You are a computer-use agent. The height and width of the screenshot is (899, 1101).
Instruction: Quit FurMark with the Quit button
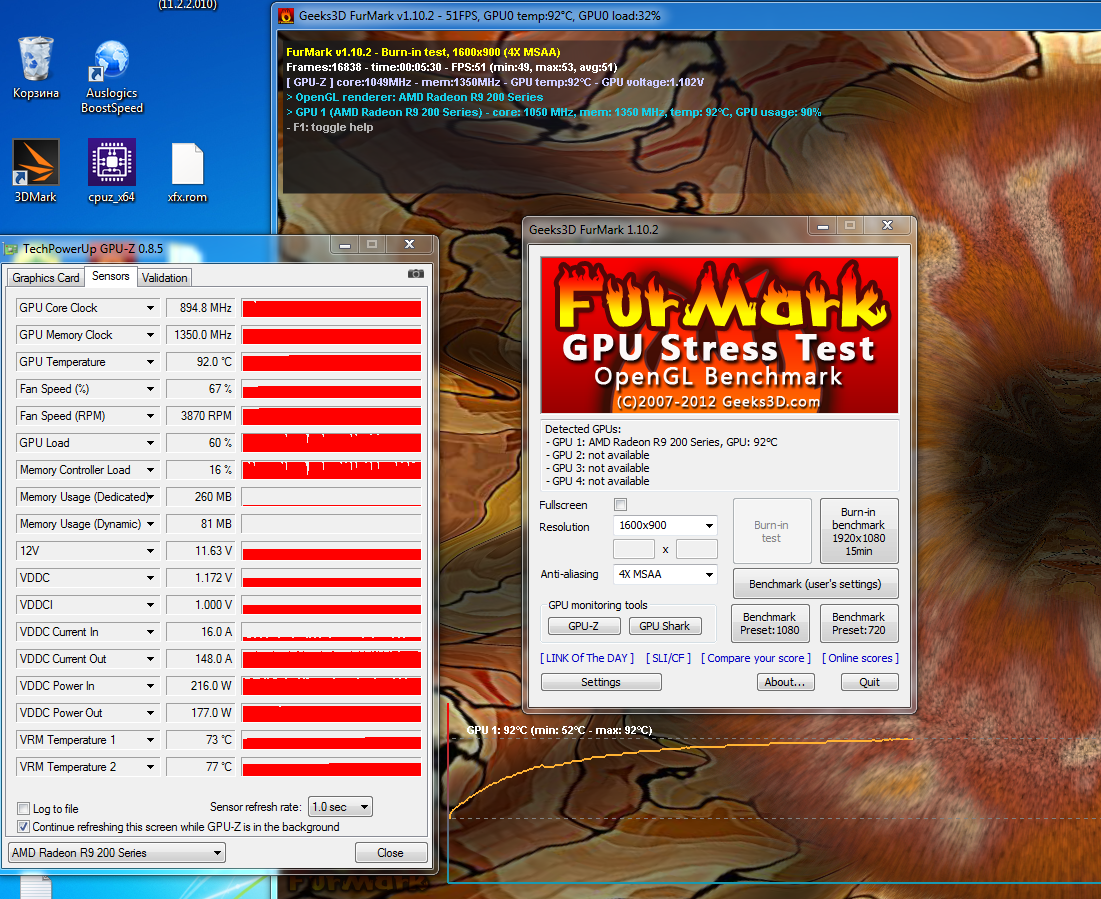tap(869, 682)
